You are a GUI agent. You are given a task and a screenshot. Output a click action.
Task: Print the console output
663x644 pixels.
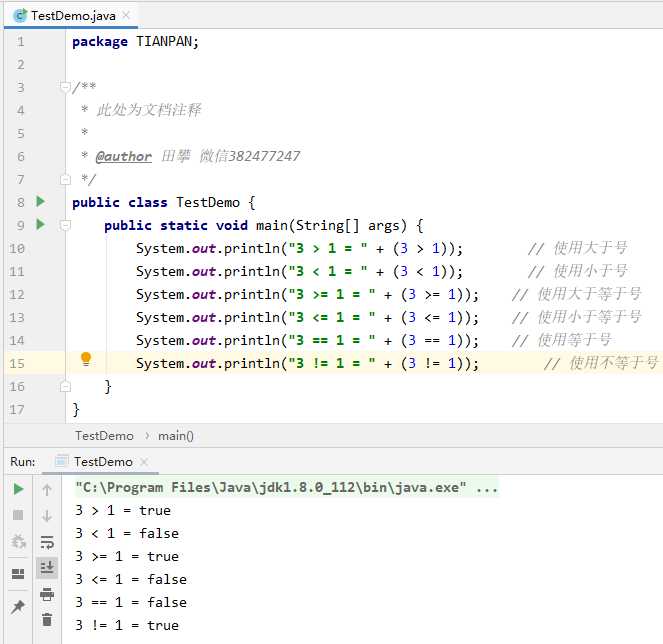[x=47, y=594]
